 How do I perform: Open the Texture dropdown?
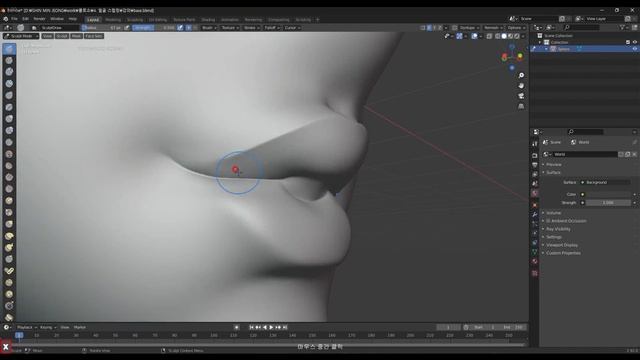click(x=230, y=28)
